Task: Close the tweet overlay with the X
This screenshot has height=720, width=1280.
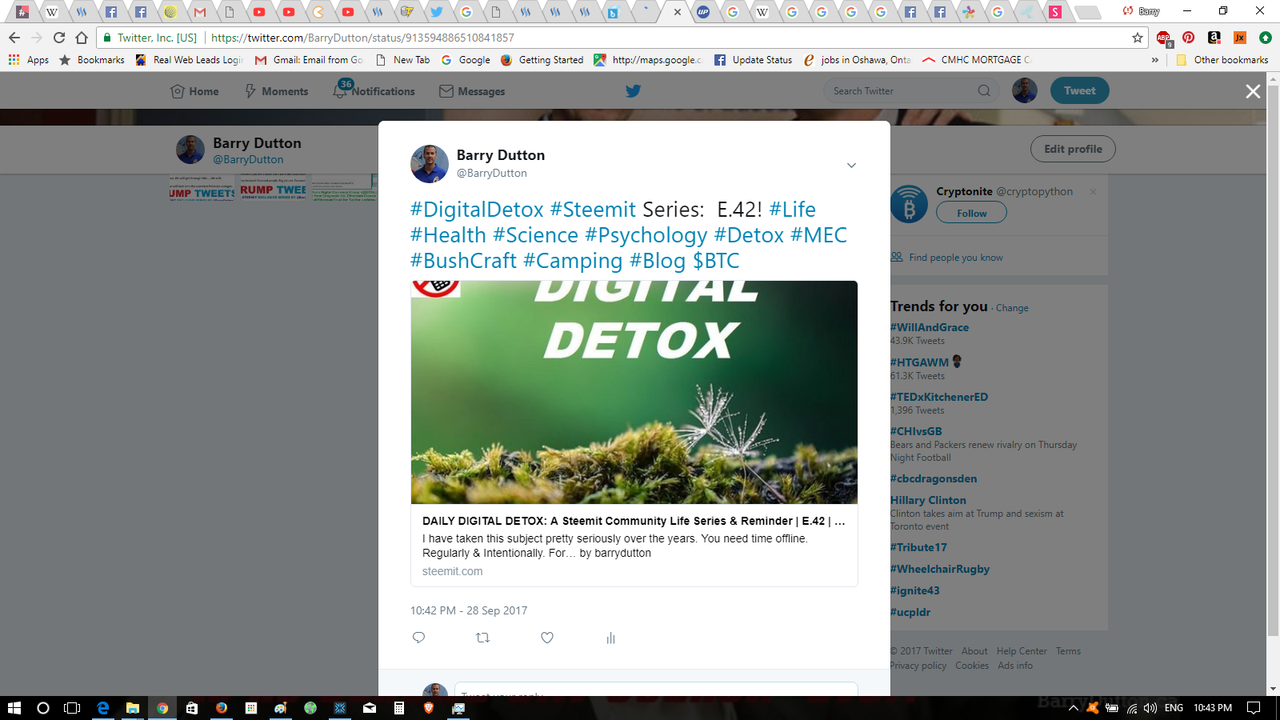Action: point(1253,91)
